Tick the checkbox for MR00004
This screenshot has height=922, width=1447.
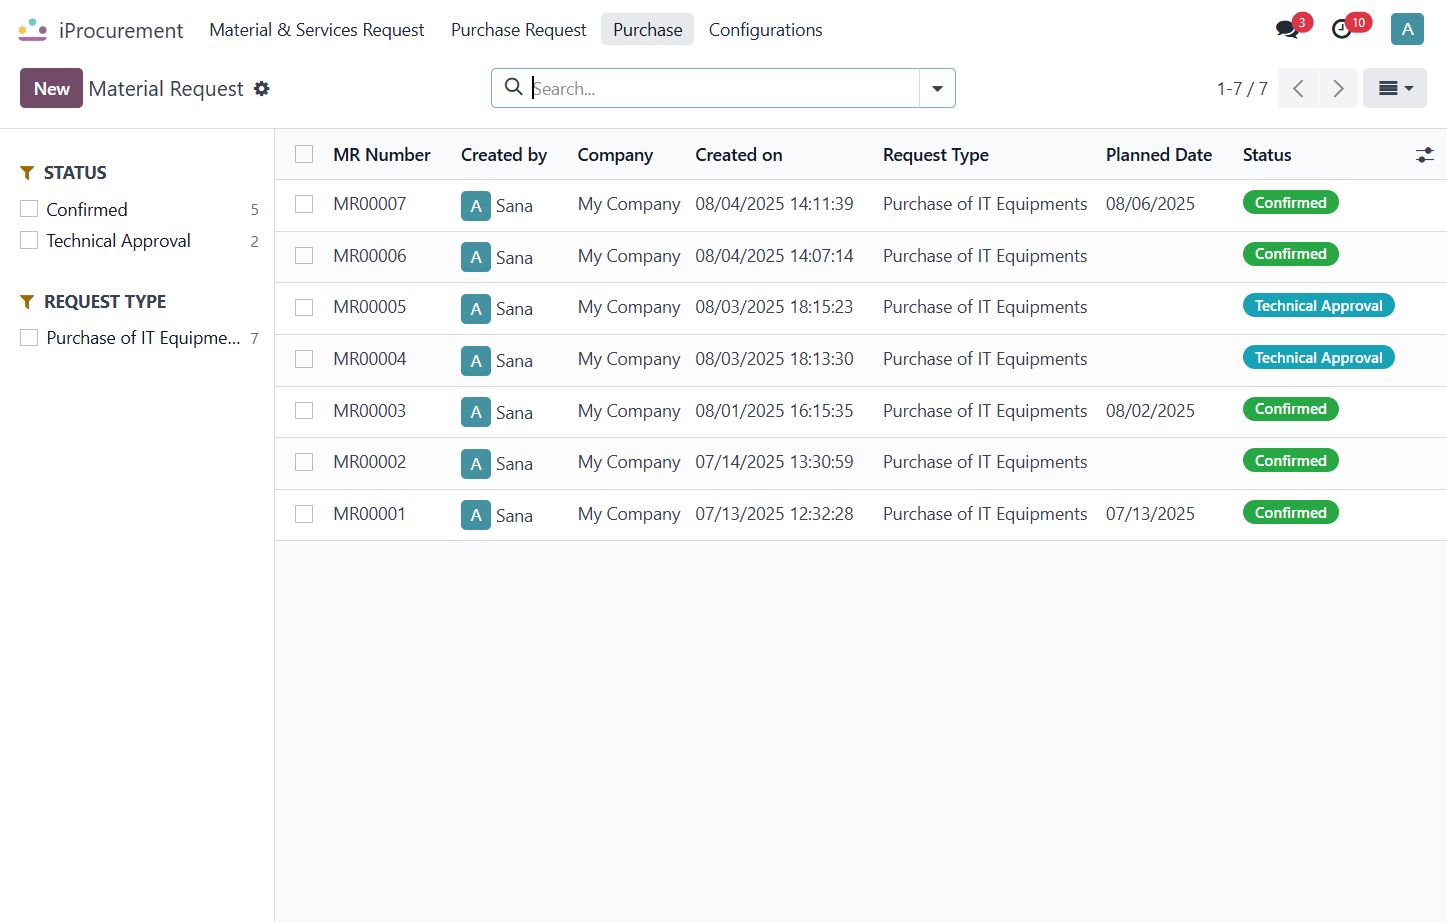pyautogui.click(x=304, y=359)
